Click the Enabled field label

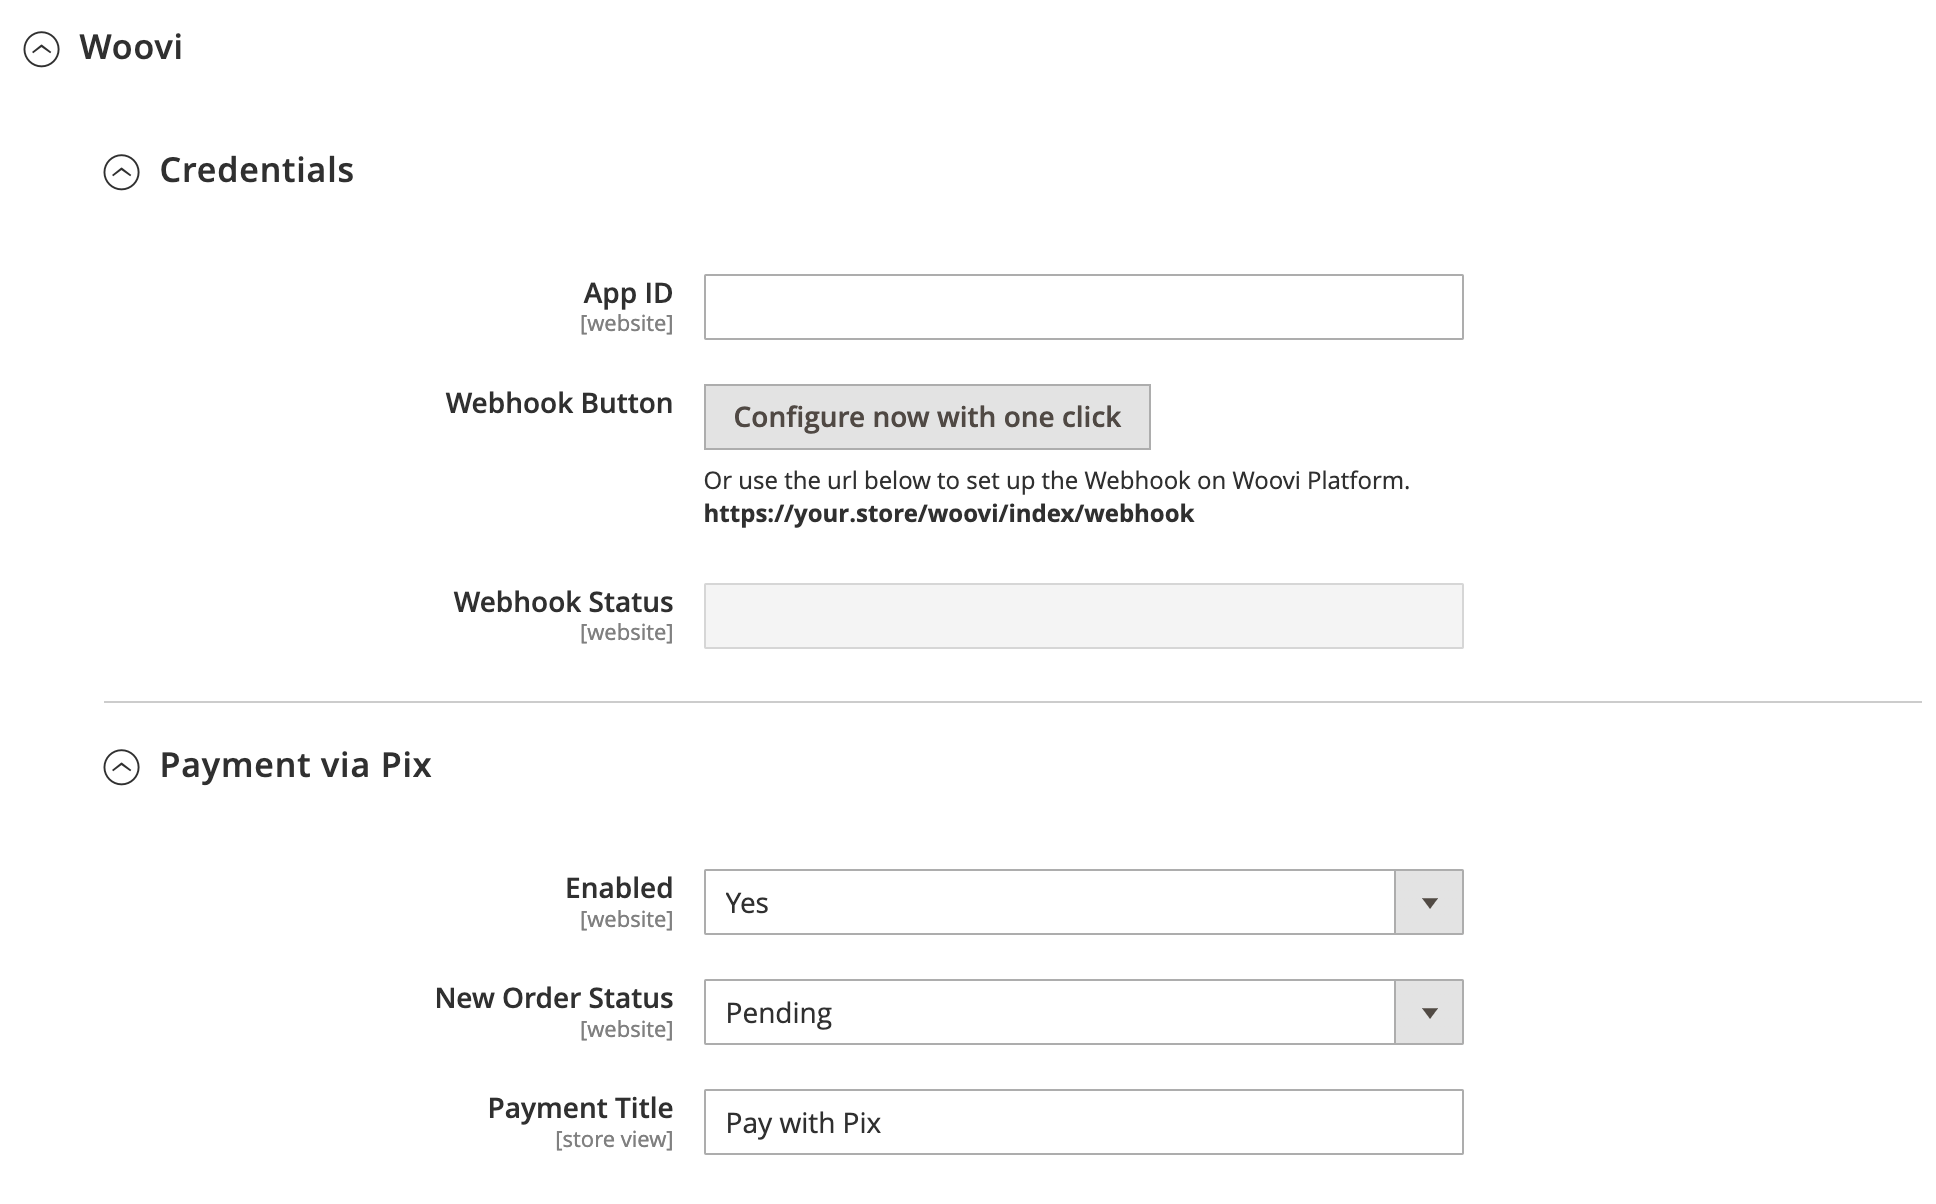pos(619,888)
